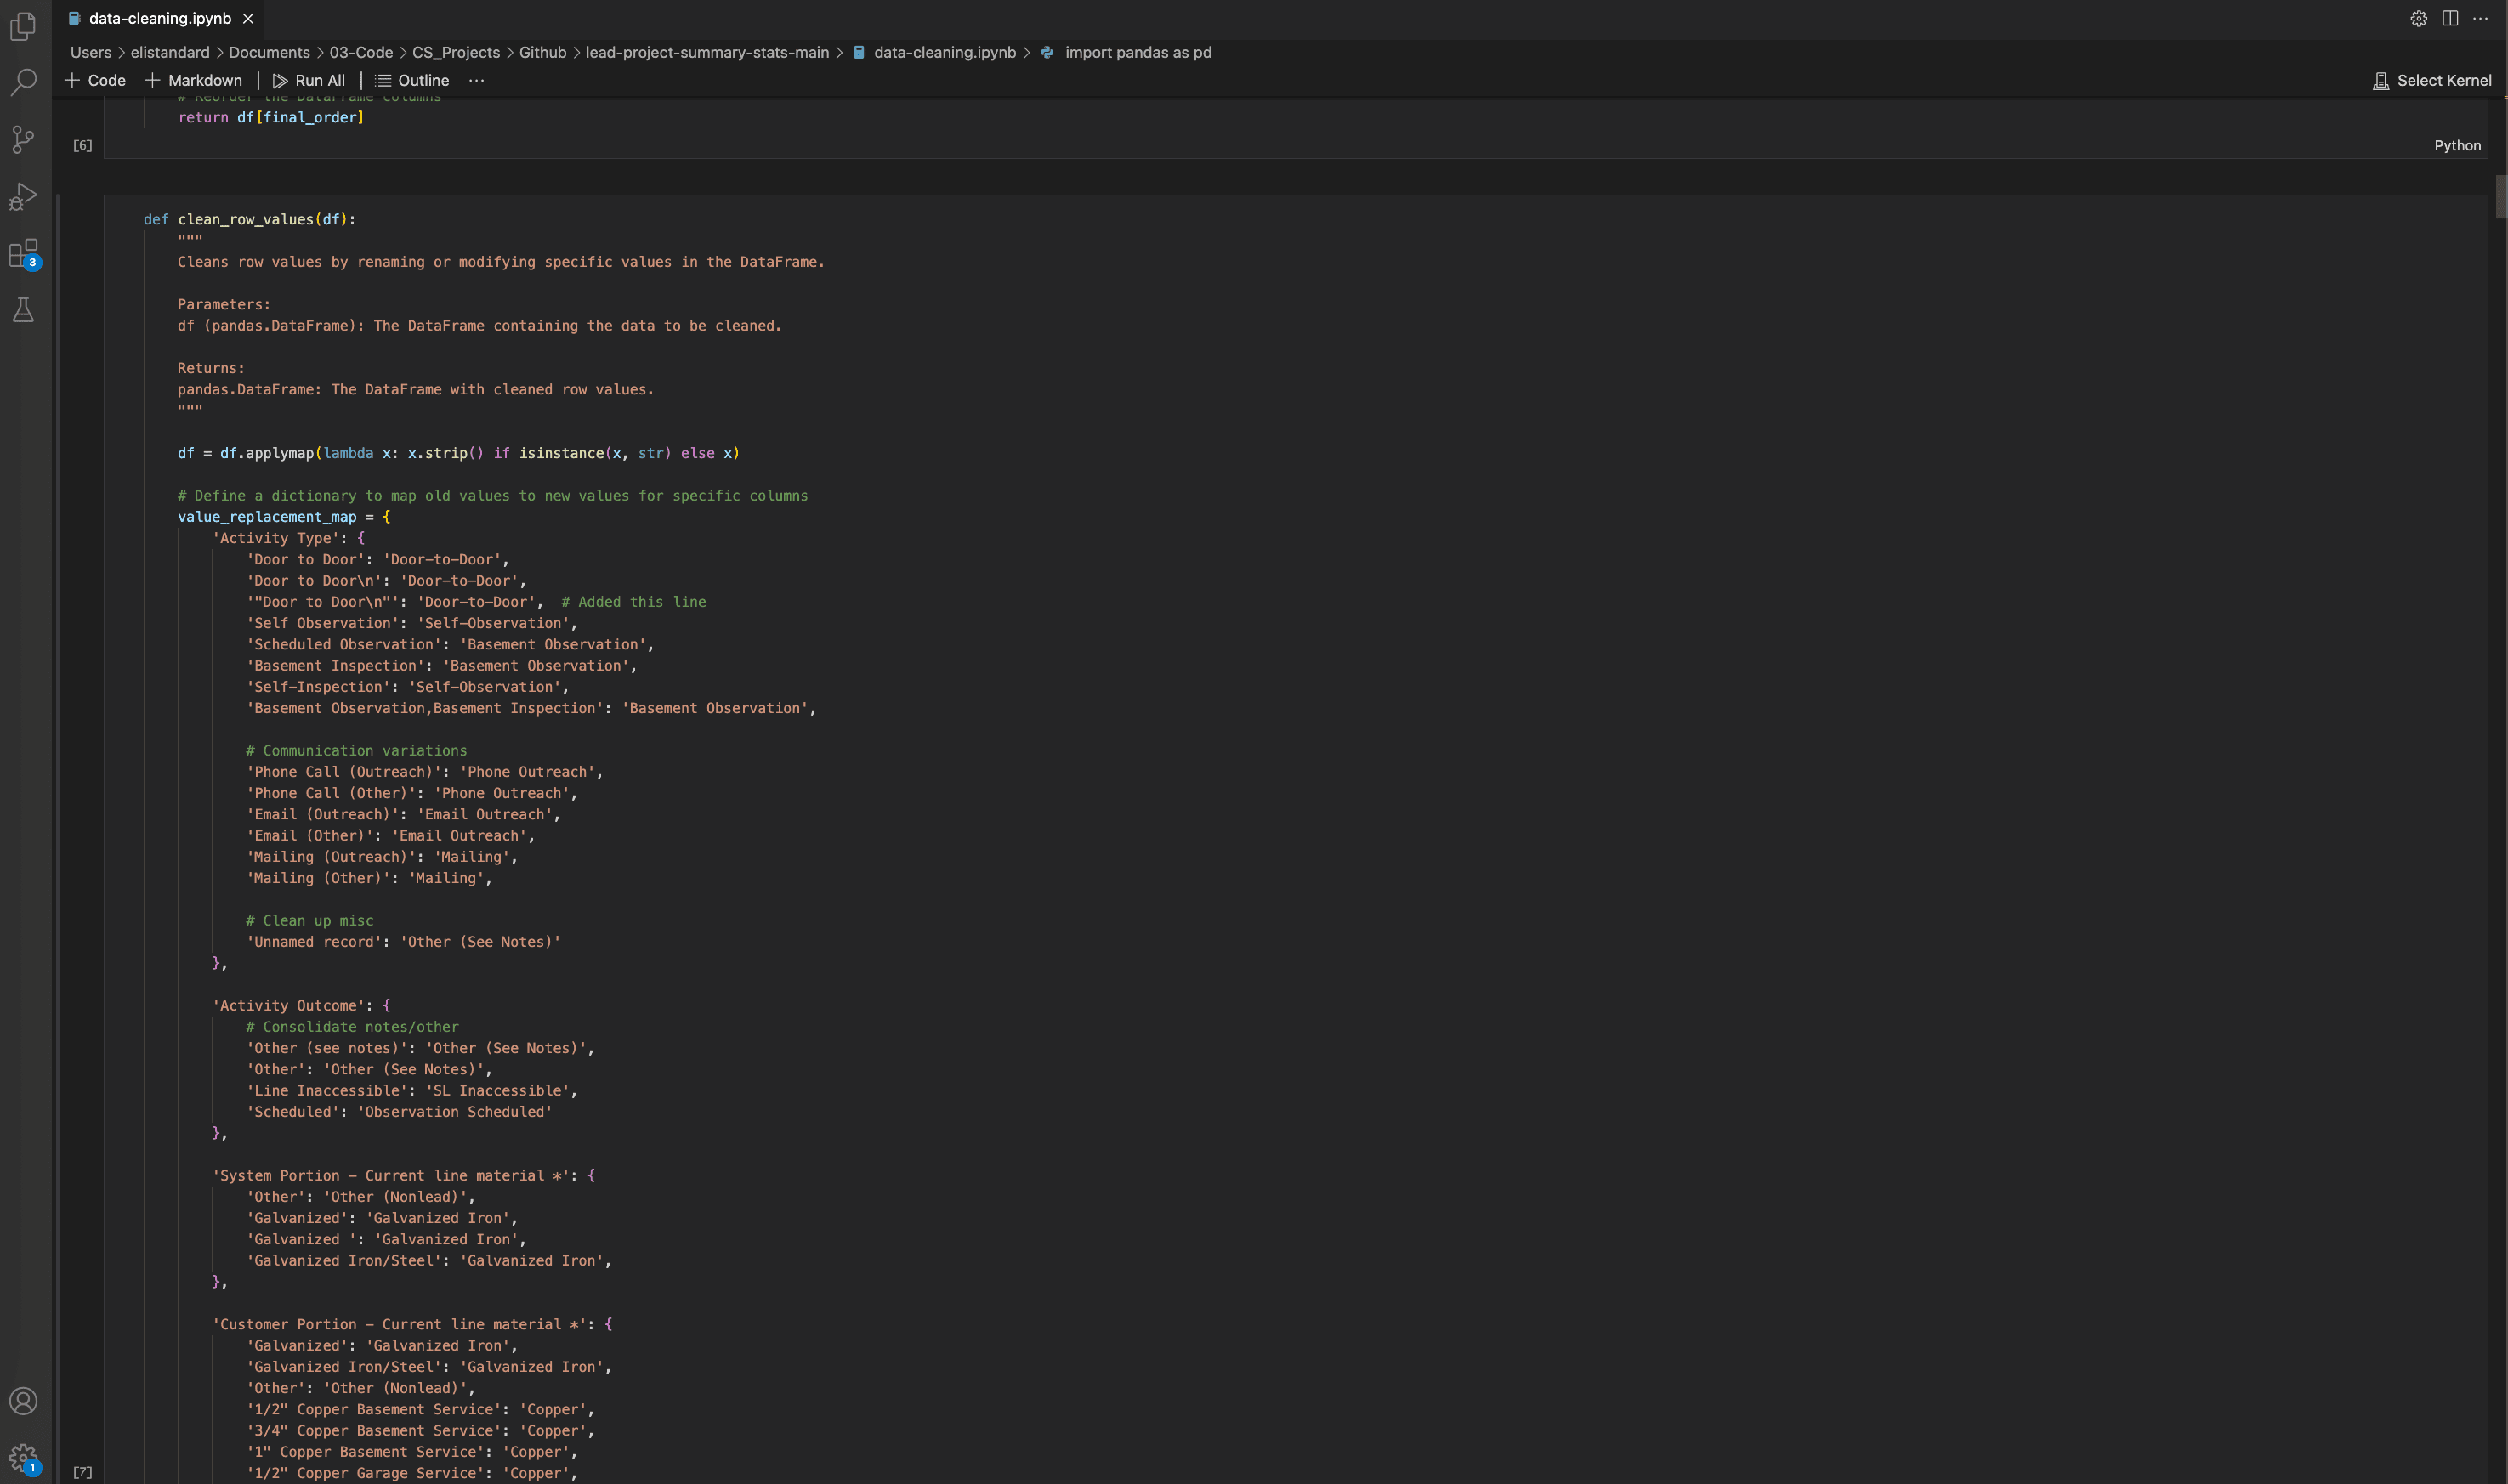Click the Github breadcrumb
Screen dimensions: 2508x1484
point(542,52)
